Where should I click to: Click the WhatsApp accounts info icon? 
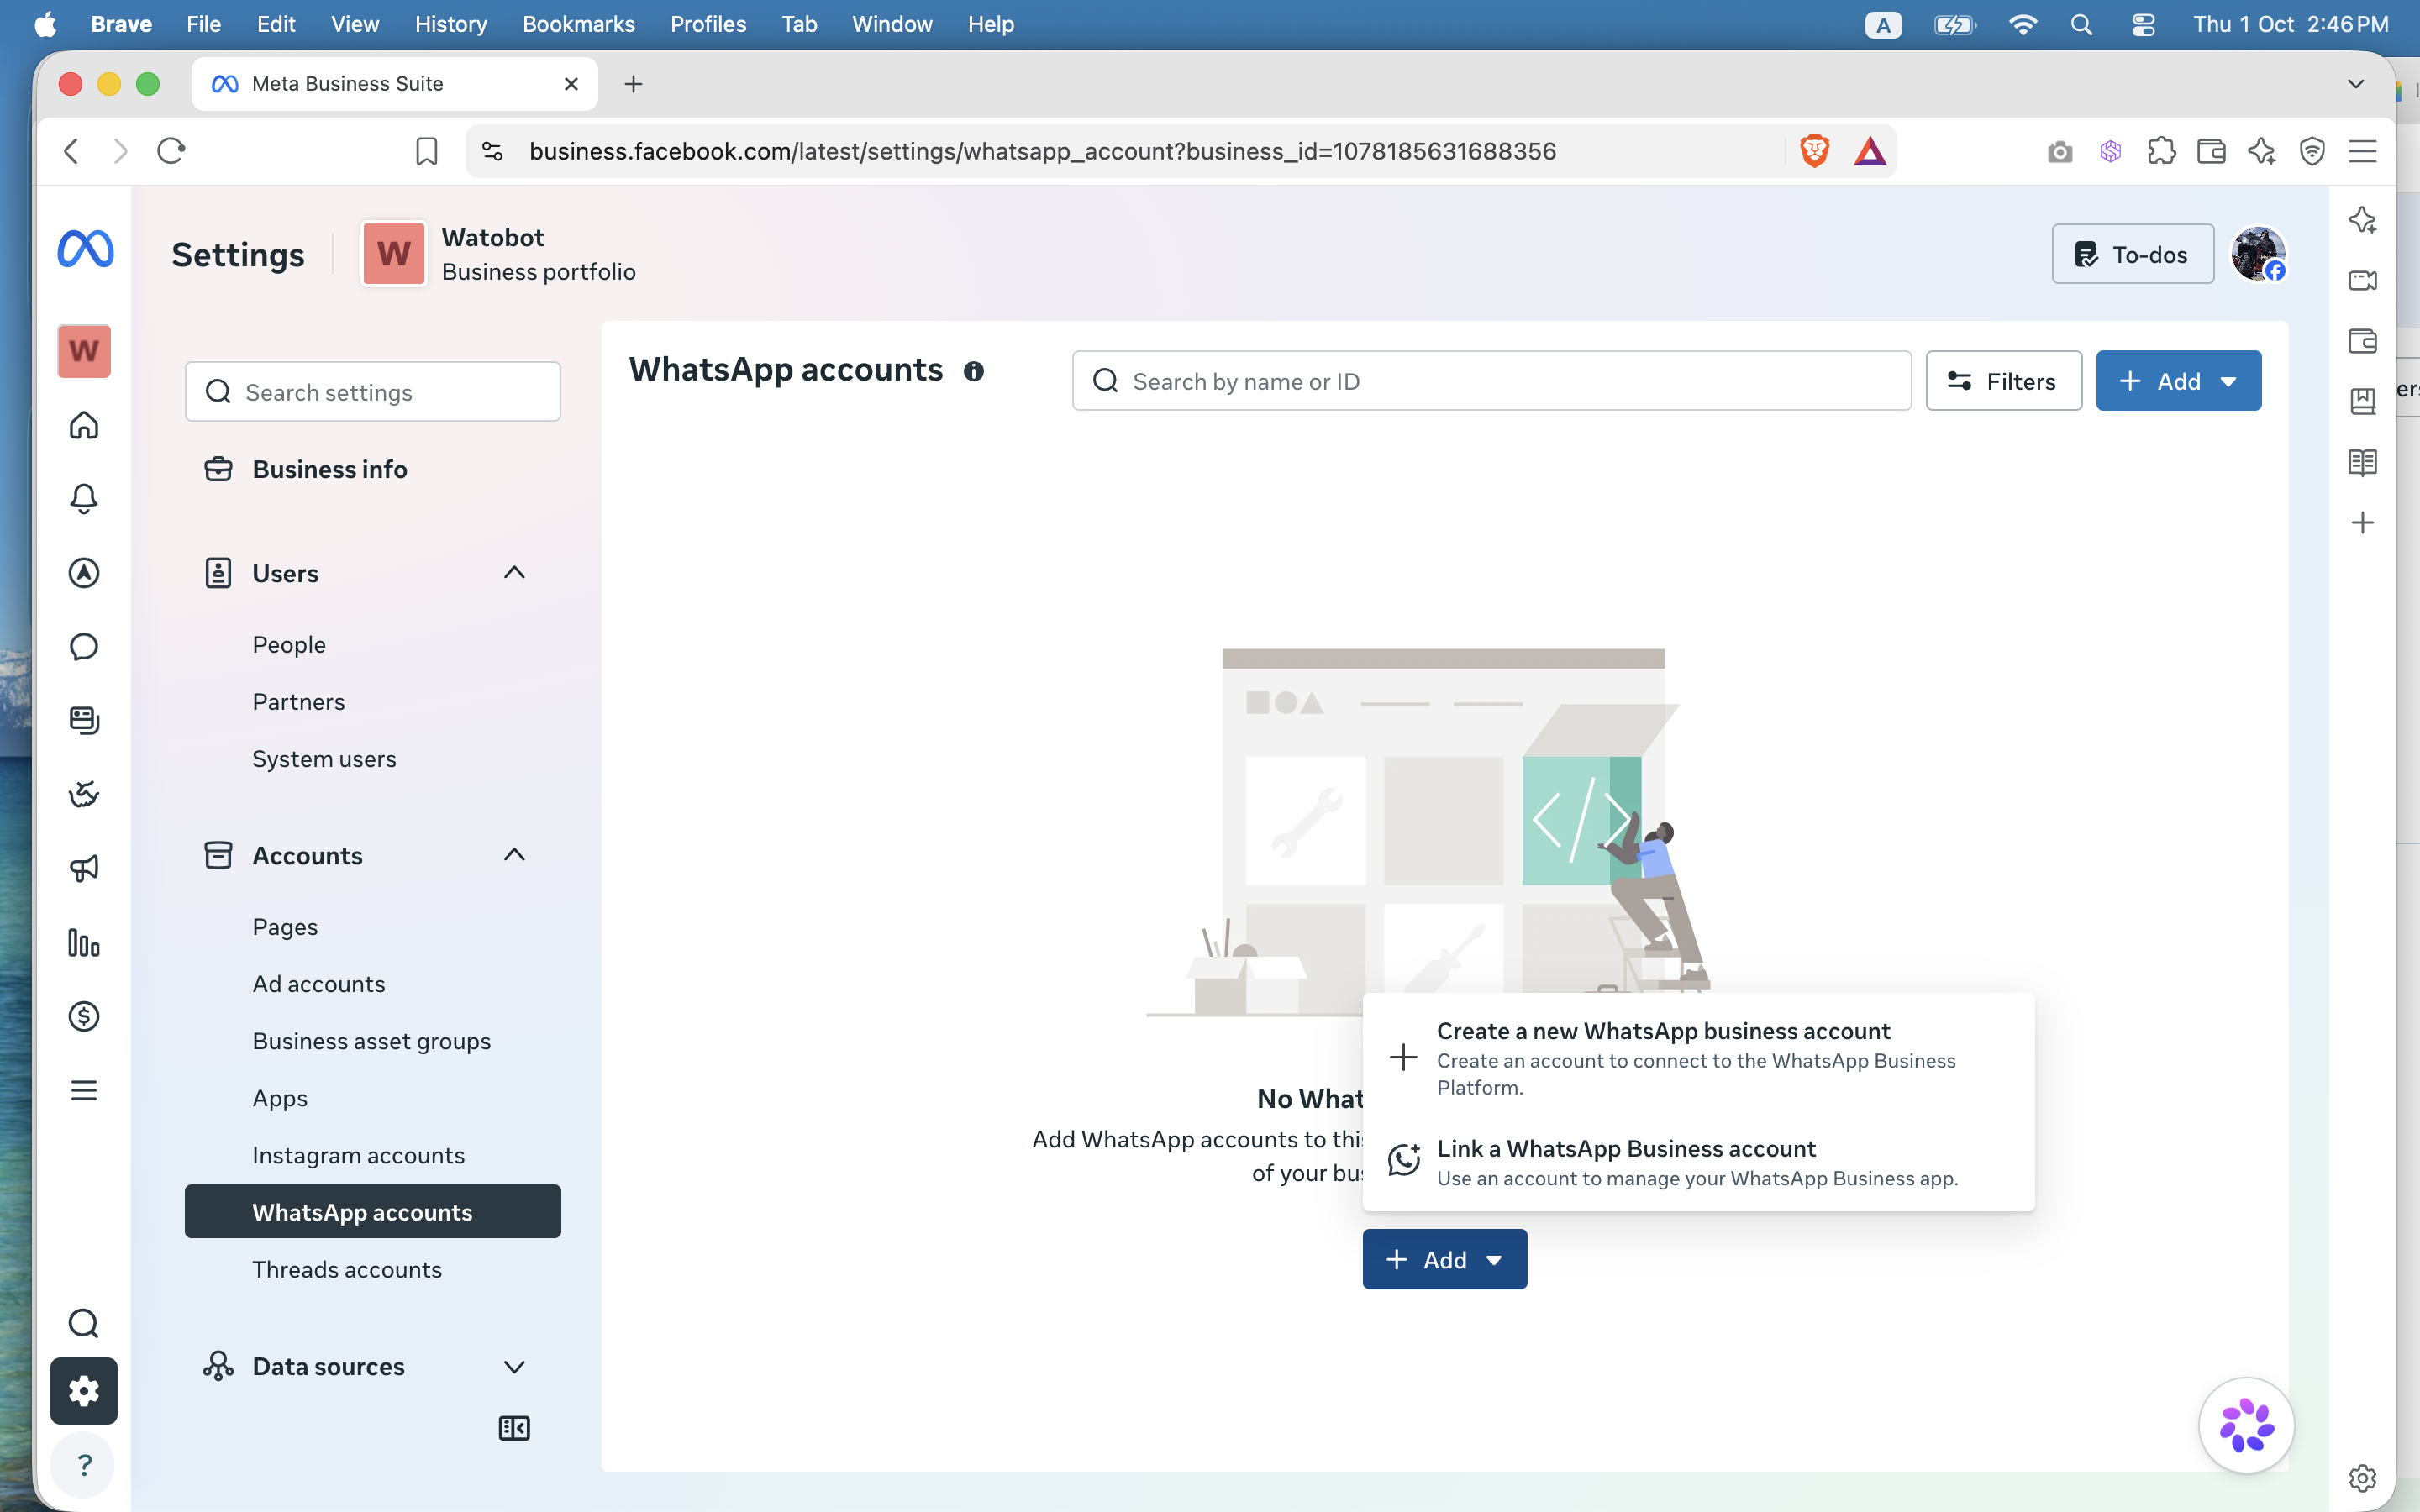coord(974,372)
